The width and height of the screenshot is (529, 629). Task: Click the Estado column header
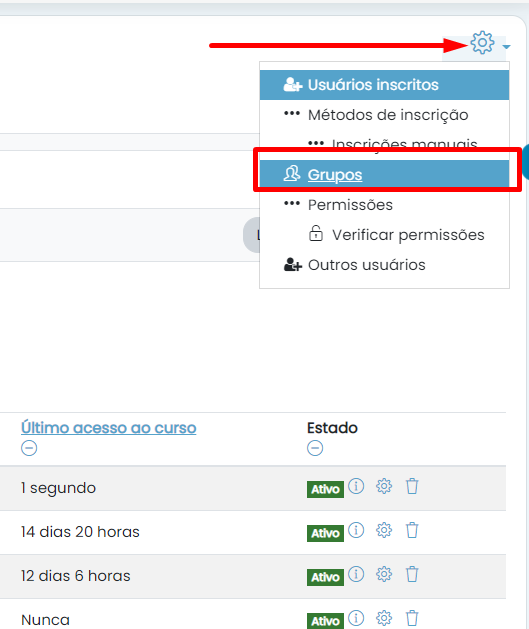pyautogui.click(x=332, y=428)
